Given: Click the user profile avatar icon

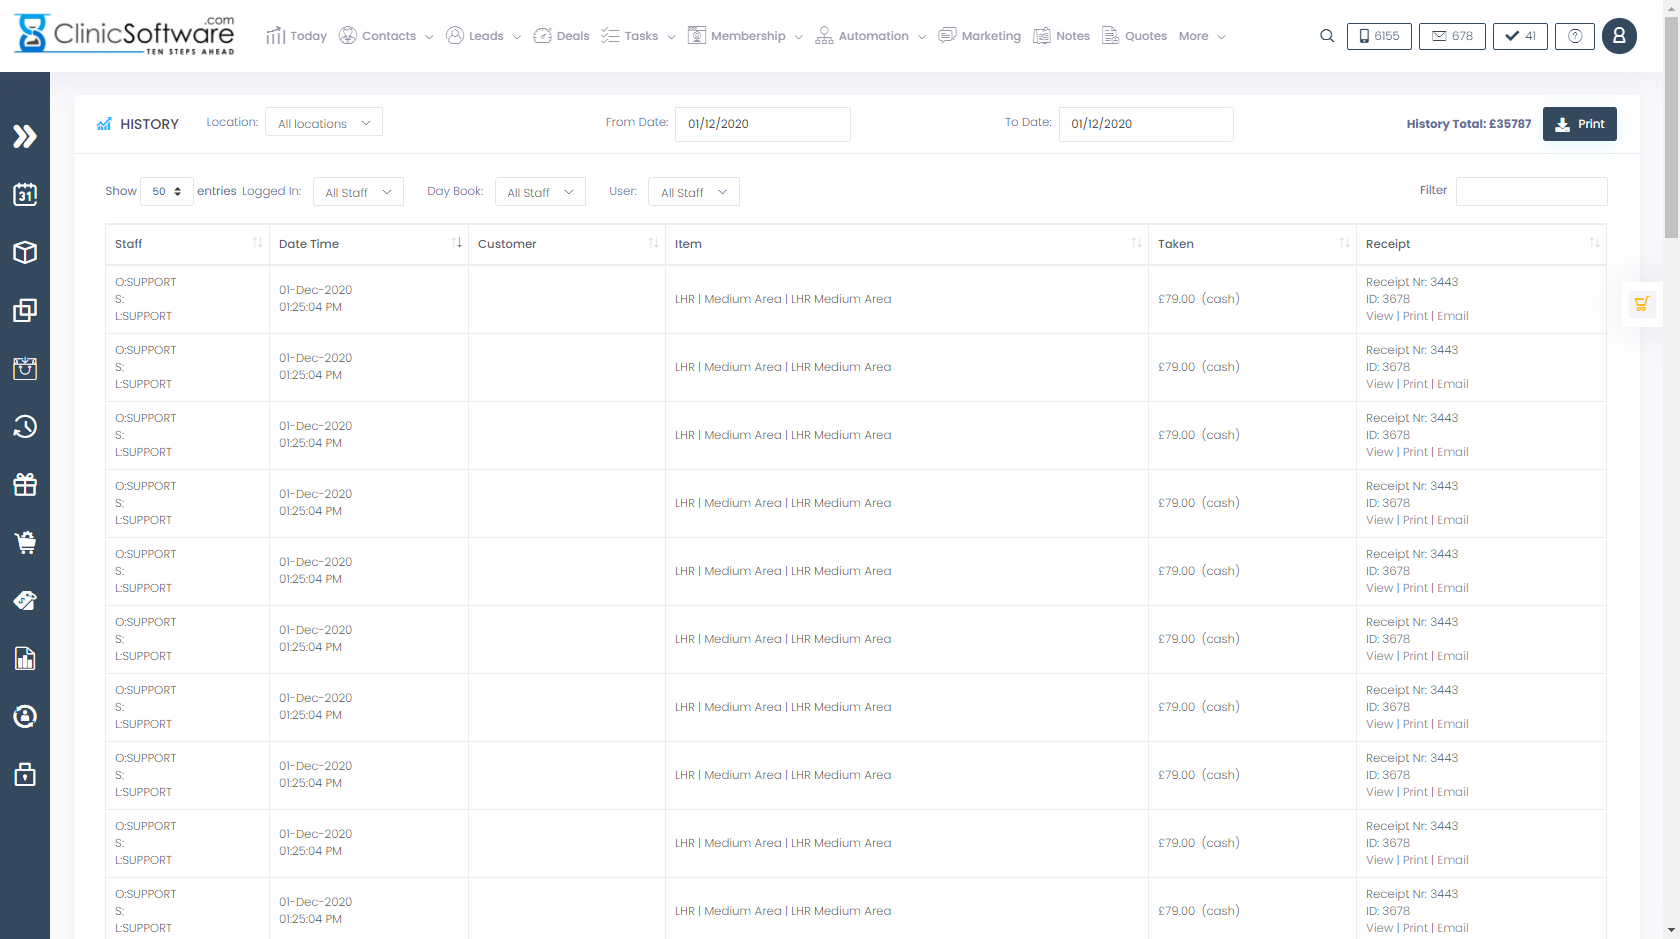Looking at the screenshot, I should click(x=1619, y=36).
